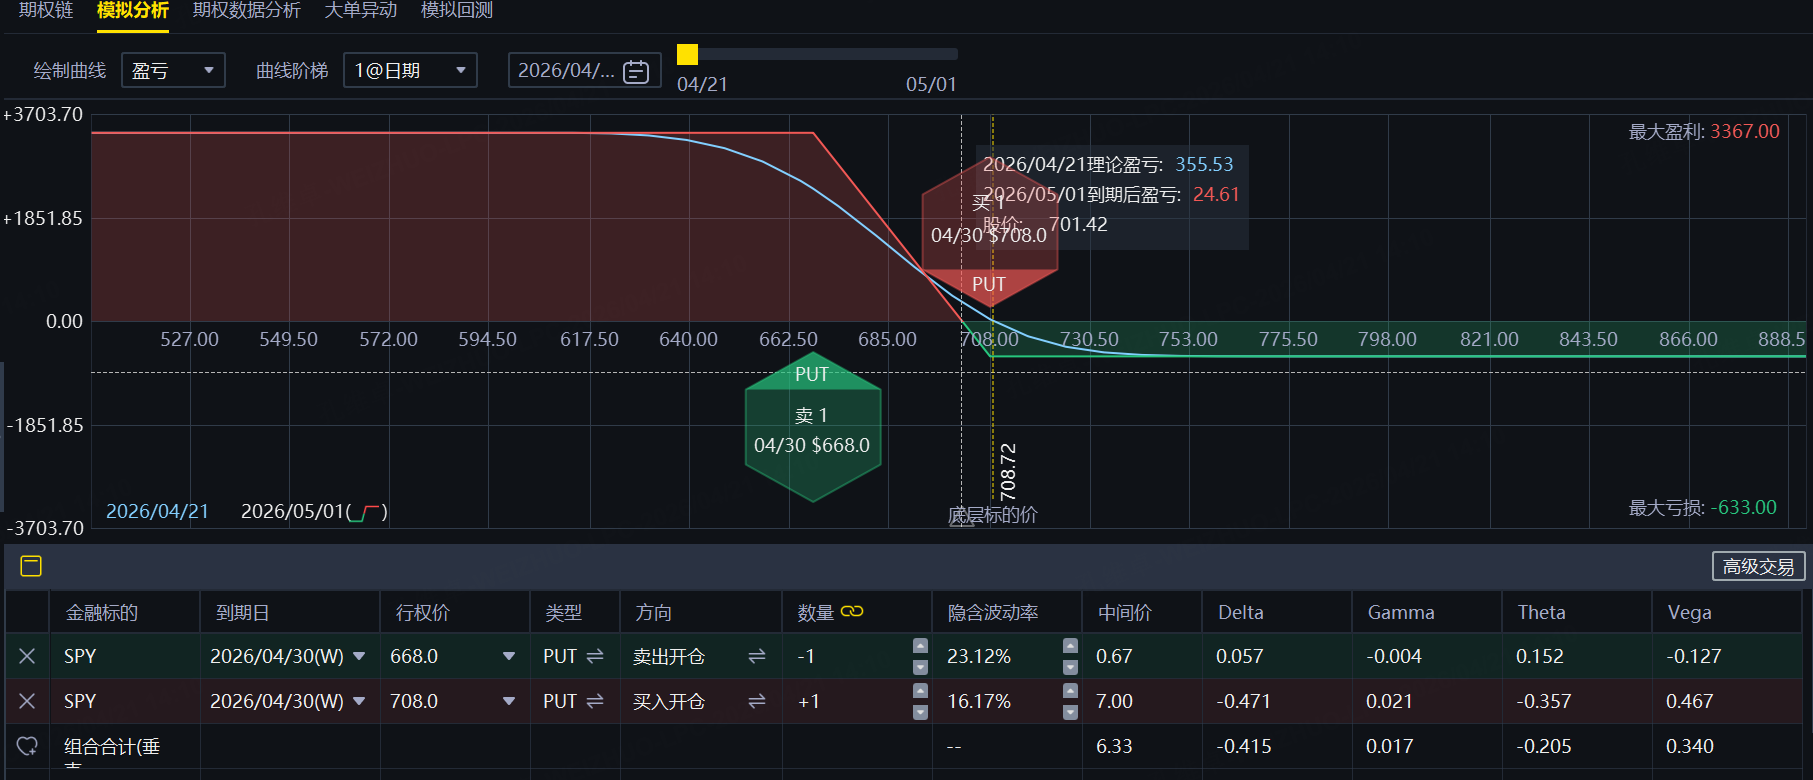The width and height of the screenshot is (1813, 780).
Task: Increase quantity of the 668.0 leg
Action: point(921,646)
